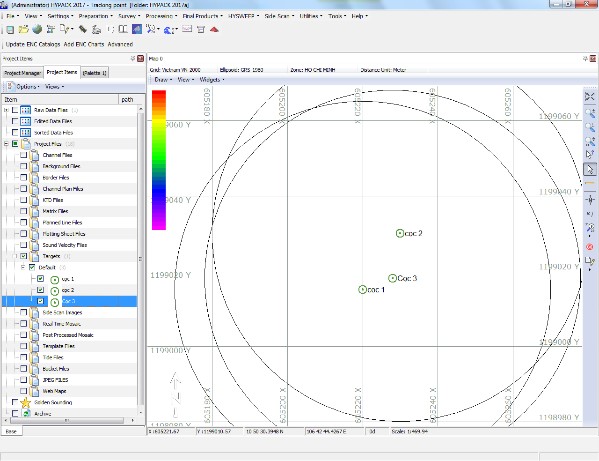Viewport: 599px width, 461px height.
Task: Click the pin icon of Project Items panel
Action: click(133, 58)
